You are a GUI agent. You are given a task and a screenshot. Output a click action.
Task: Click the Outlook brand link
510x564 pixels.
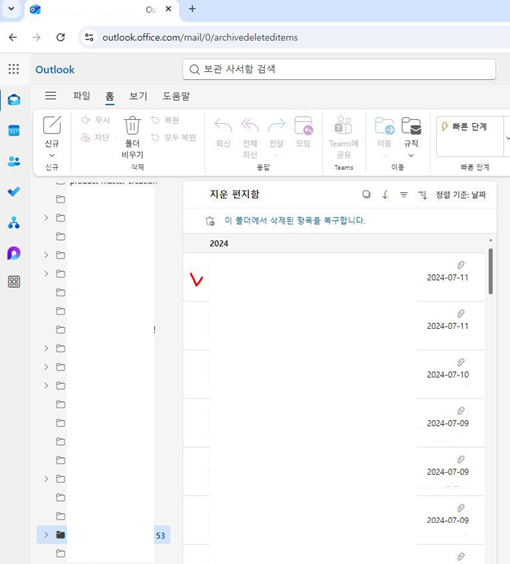click(x=55, y=69)
